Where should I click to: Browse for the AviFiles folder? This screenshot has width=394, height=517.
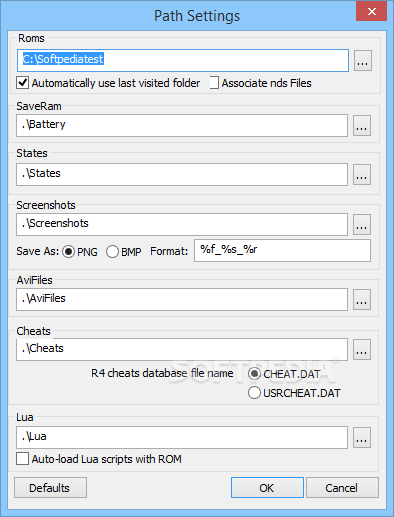pos(362,299)
